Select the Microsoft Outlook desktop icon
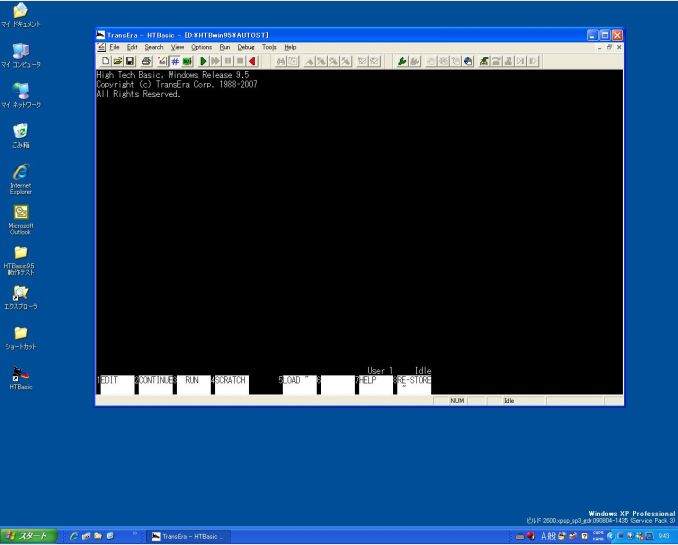 tap(20, 220)
